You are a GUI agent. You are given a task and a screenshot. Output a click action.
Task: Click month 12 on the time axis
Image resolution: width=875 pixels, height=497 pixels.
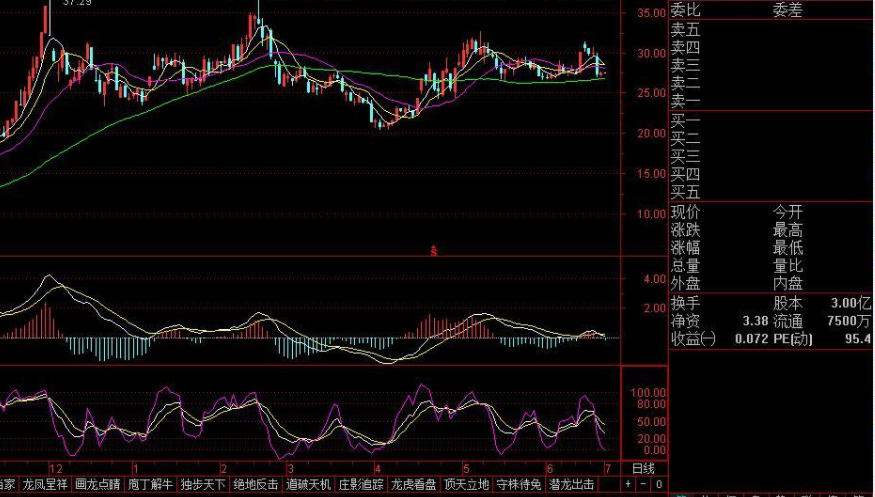pos(56,469)
